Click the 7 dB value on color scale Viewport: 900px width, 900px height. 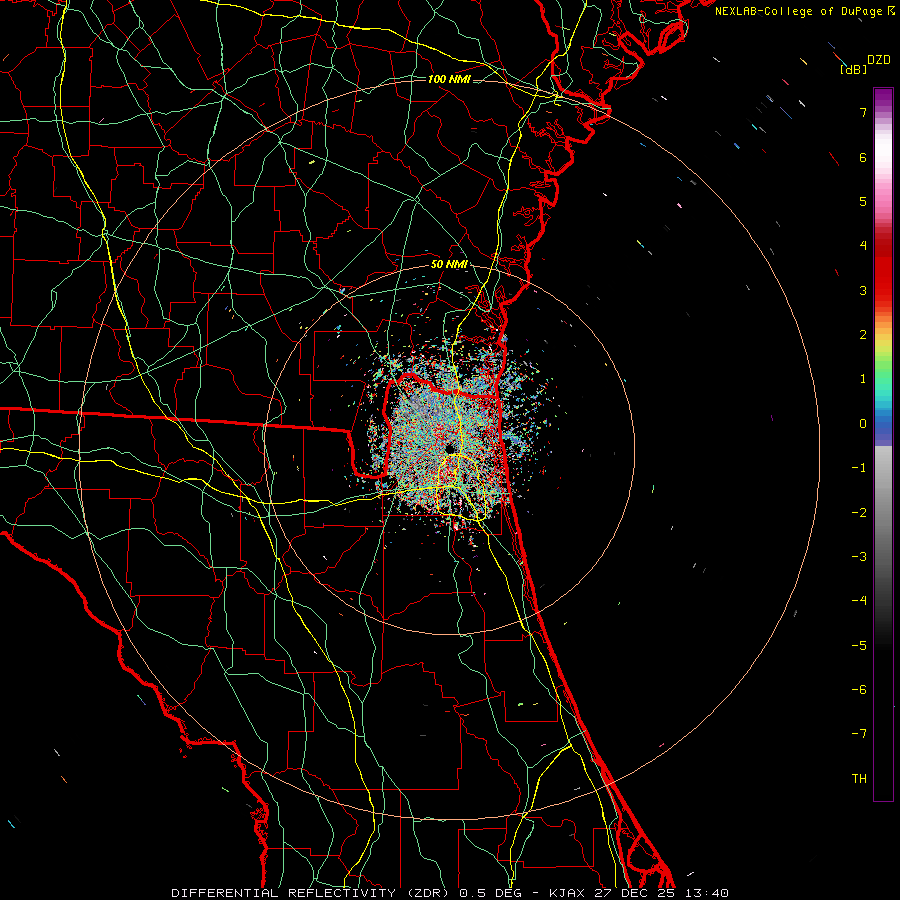point(863,112)
